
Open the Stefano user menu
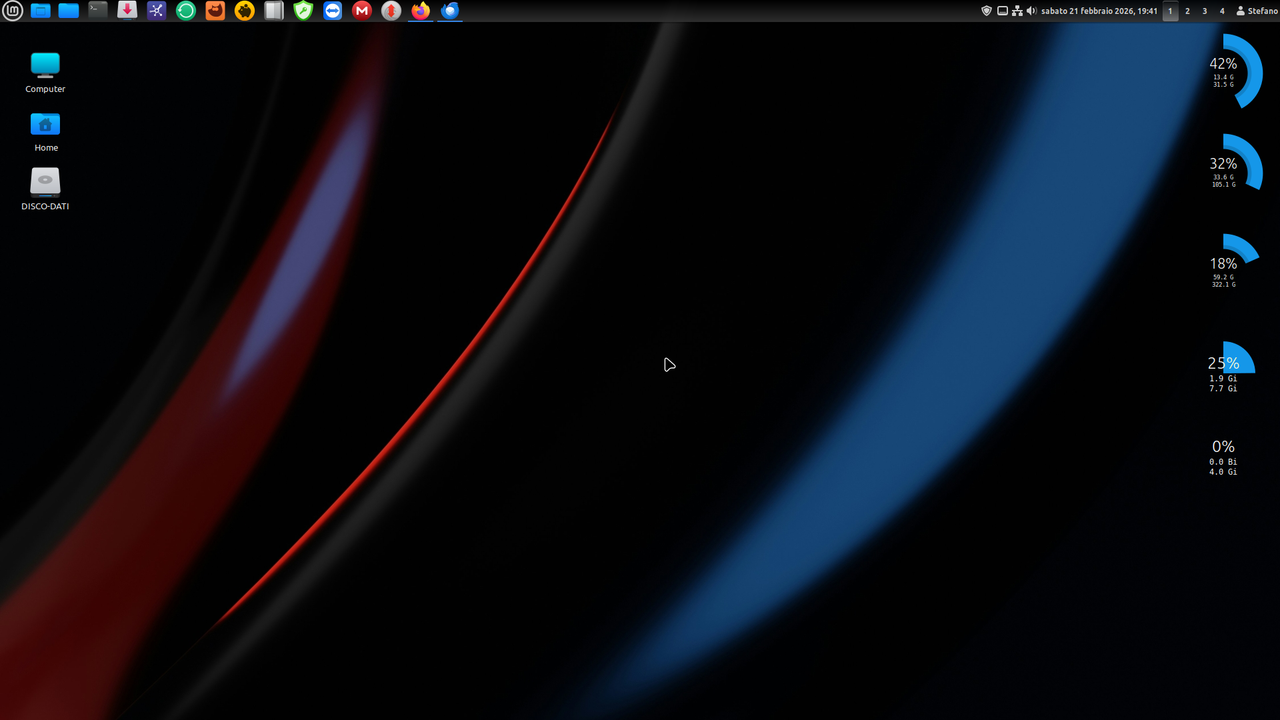(1257, 11)
